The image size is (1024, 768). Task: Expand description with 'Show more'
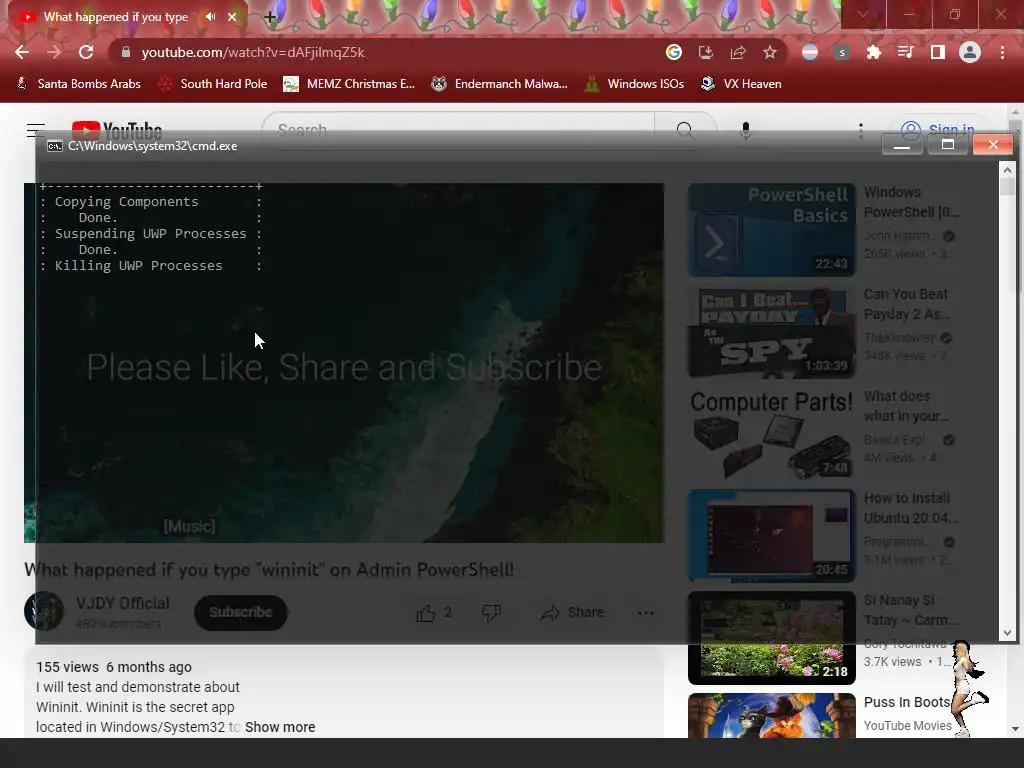point(280,727)
